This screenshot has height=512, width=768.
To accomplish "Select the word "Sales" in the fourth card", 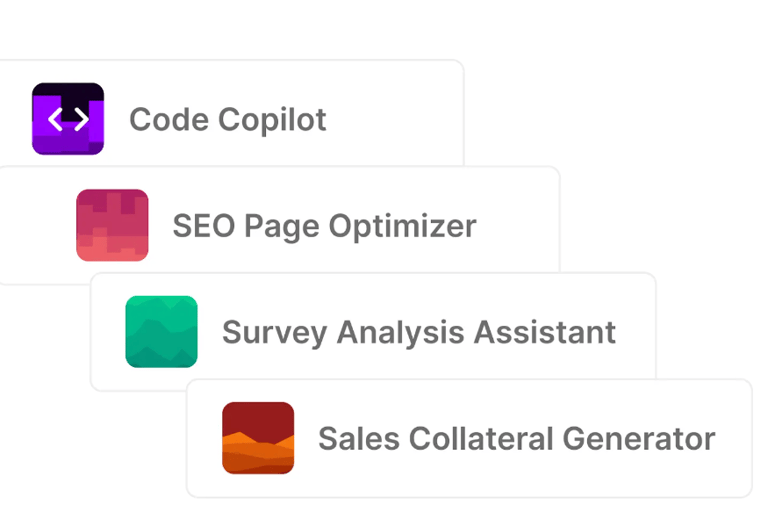I will point(359,439).
